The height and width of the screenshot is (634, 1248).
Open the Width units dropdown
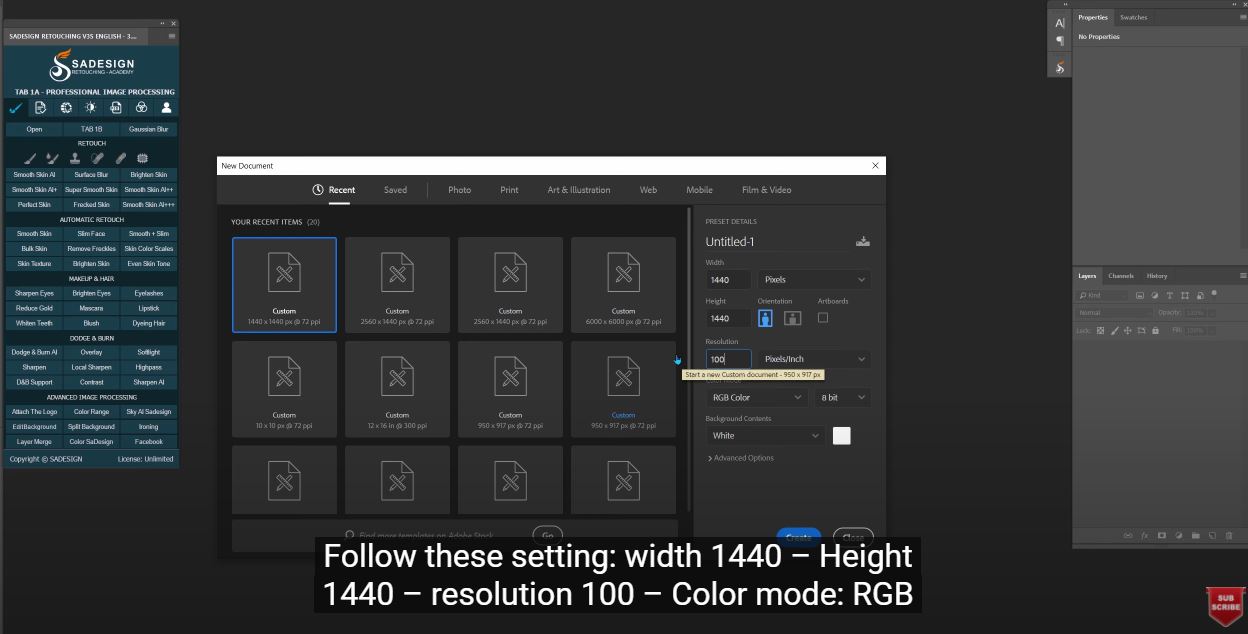pos(813,280)
